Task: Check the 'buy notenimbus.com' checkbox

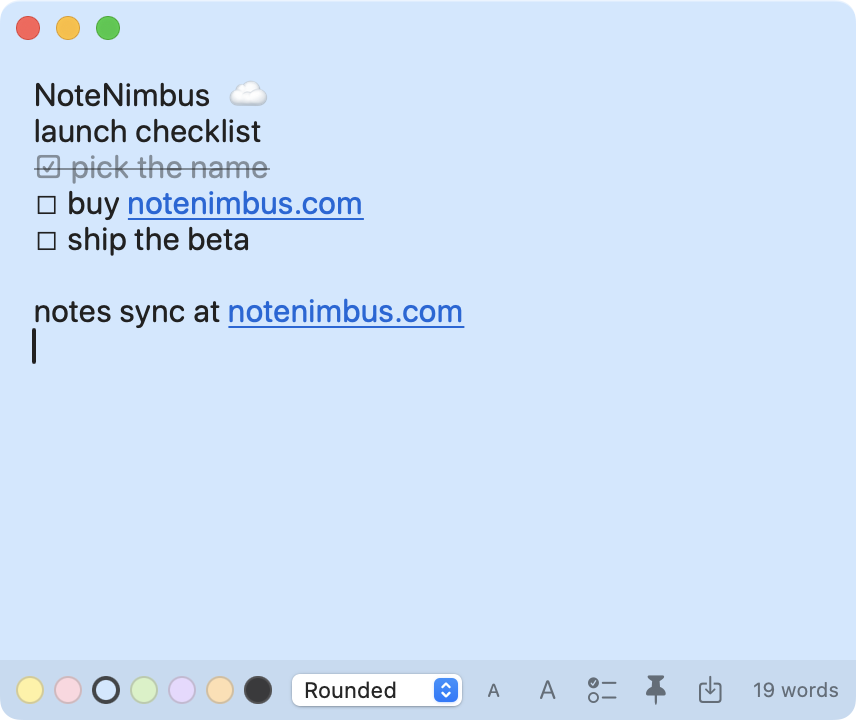Action: pyautogui.click(x=46, y=205)
